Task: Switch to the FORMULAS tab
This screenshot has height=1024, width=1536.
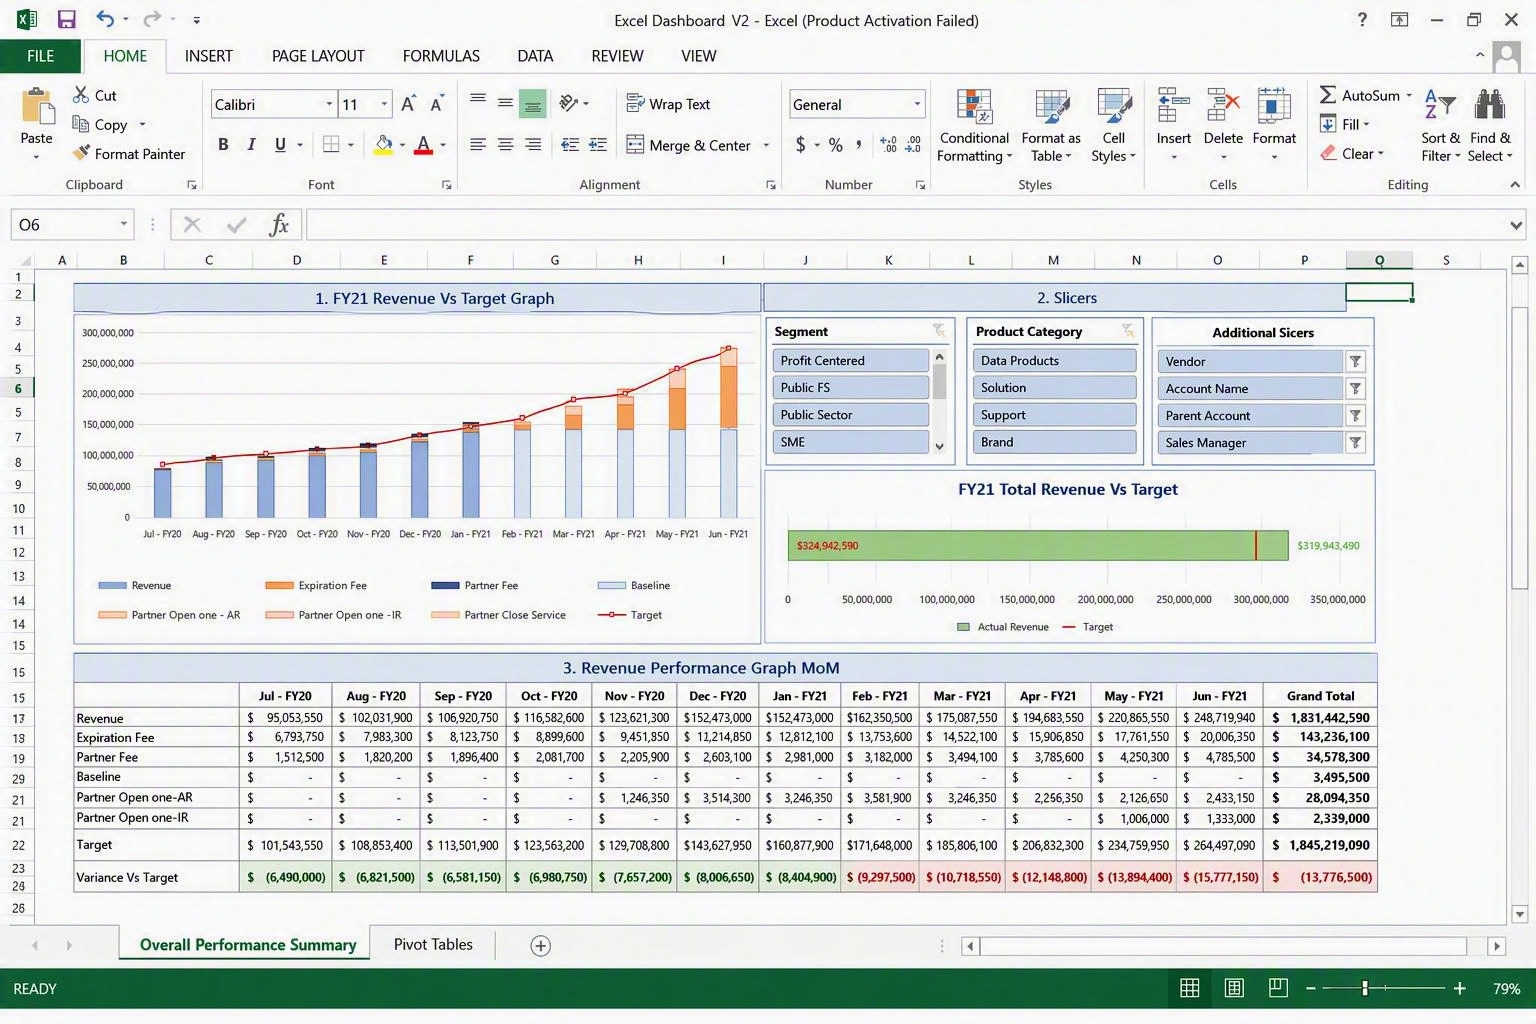Action: [x=441, y=56]
